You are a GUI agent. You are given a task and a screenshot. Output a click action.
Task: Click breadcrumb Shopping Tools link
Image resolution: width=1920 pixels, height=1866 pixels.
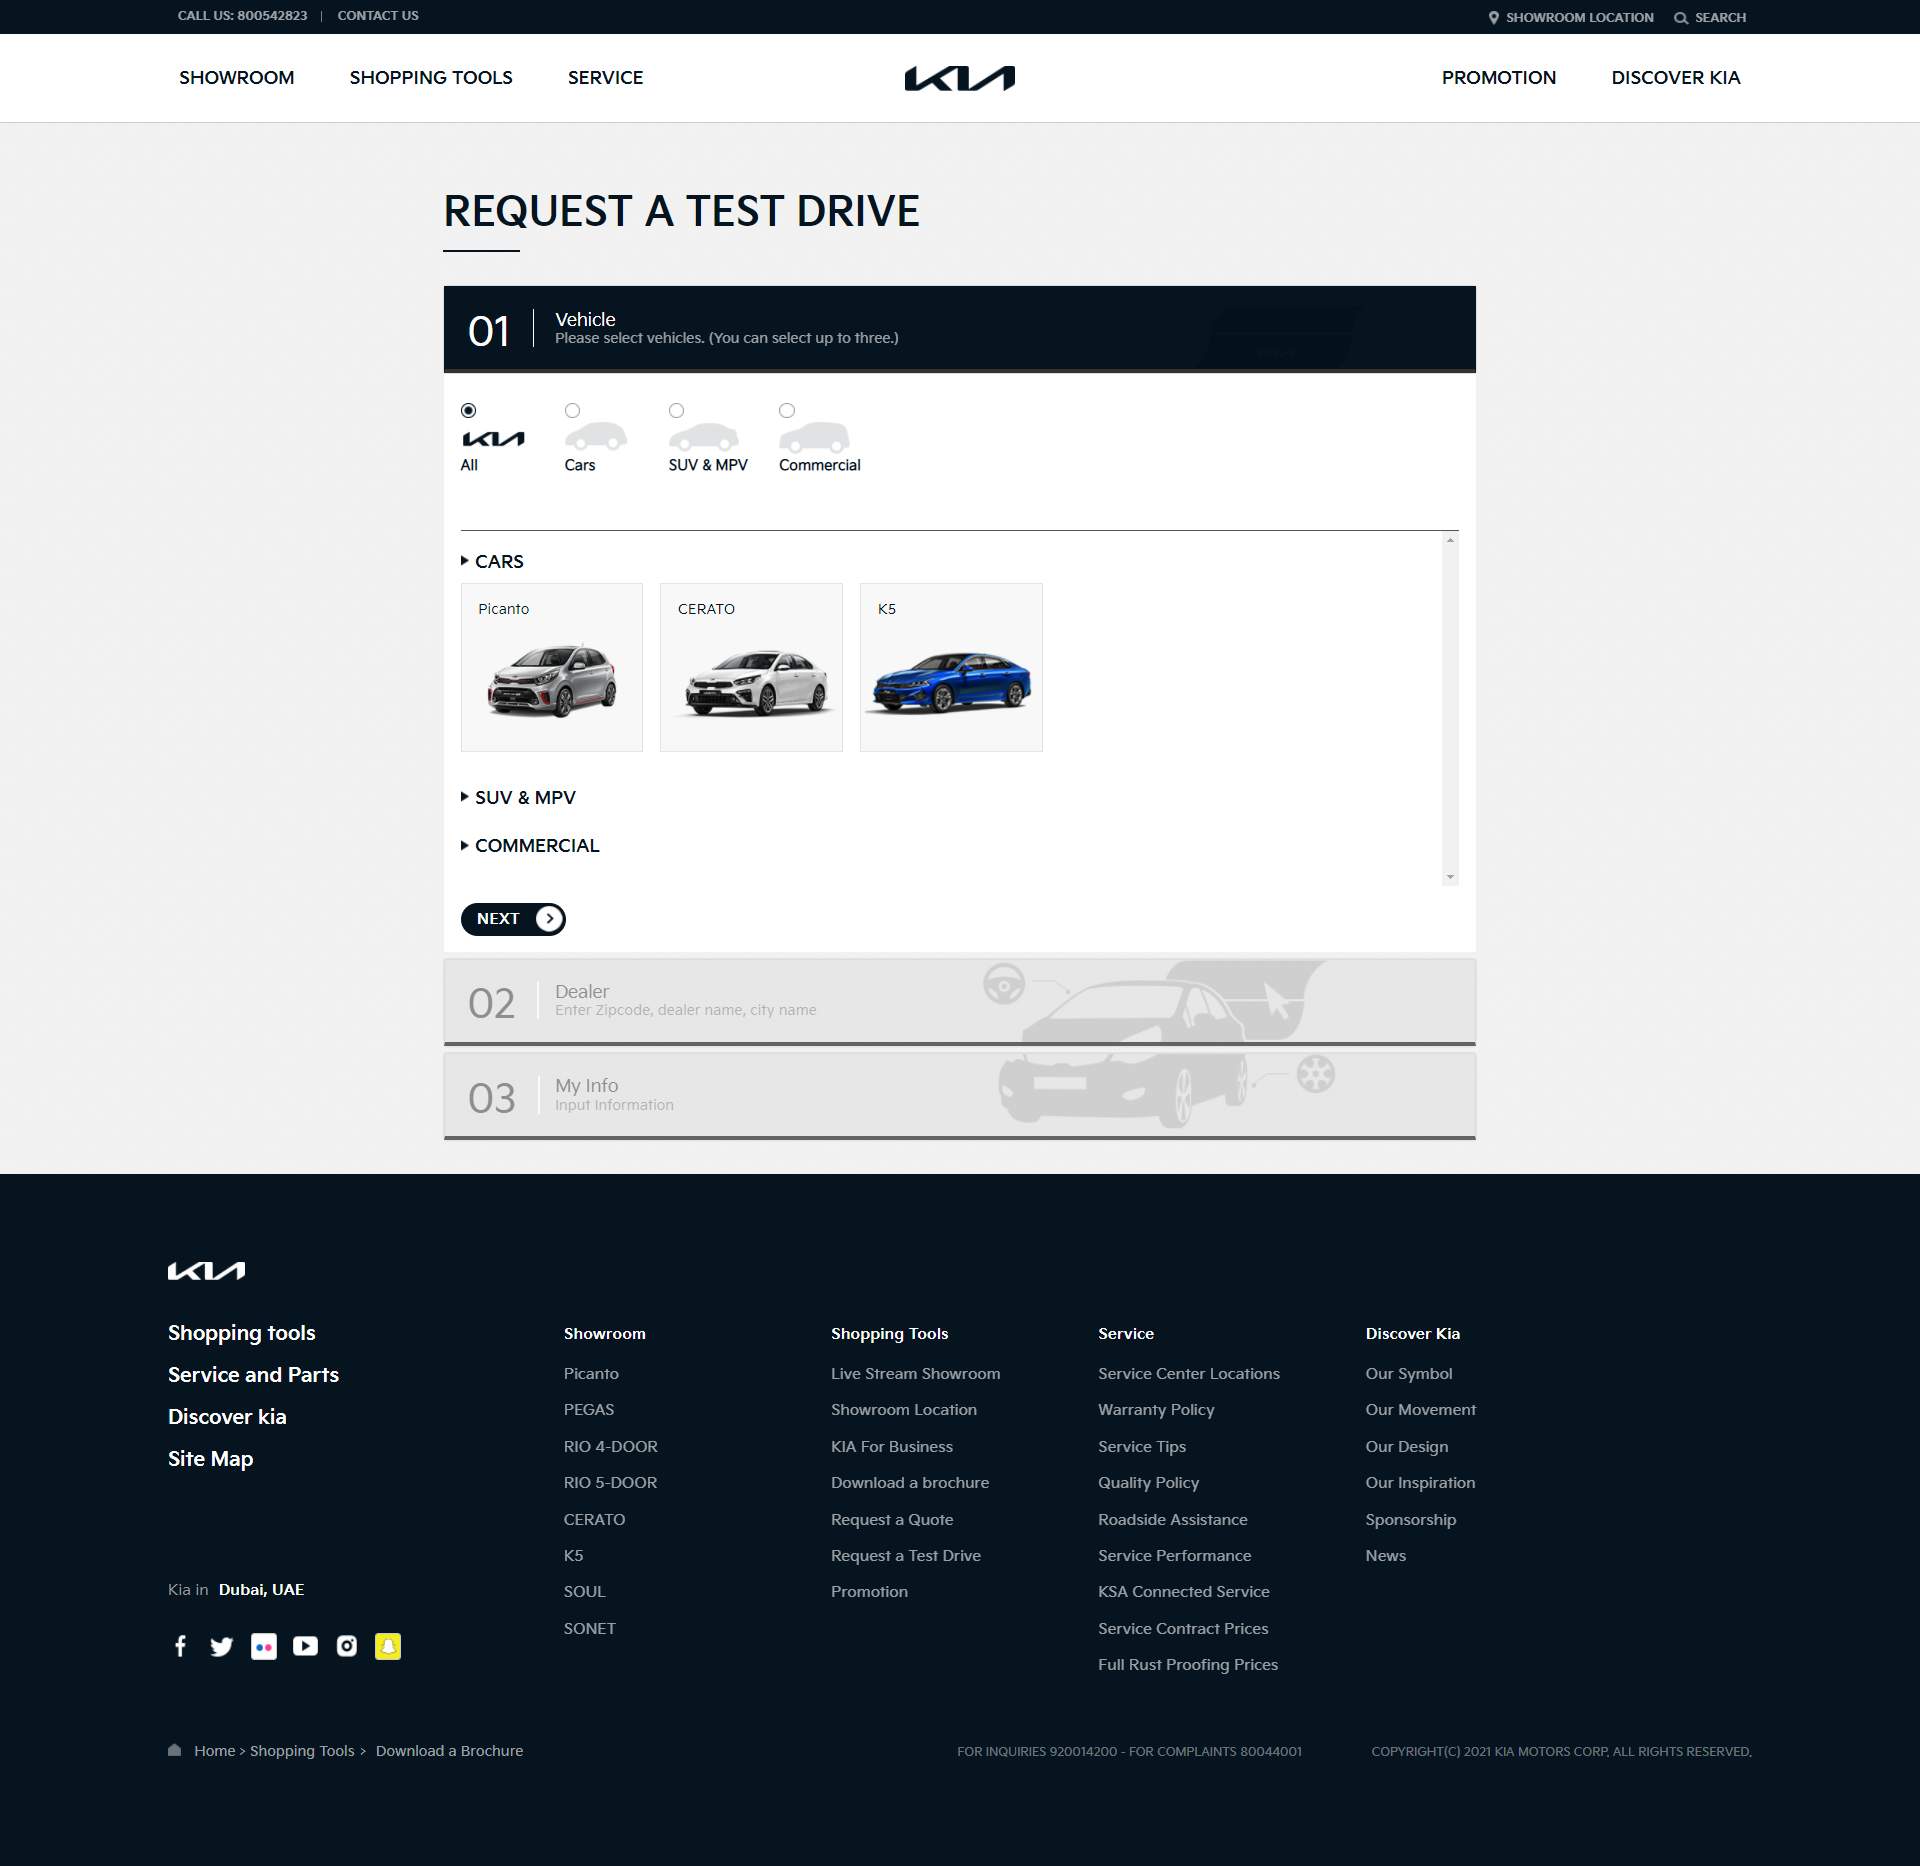click(x=302, y=1750)
